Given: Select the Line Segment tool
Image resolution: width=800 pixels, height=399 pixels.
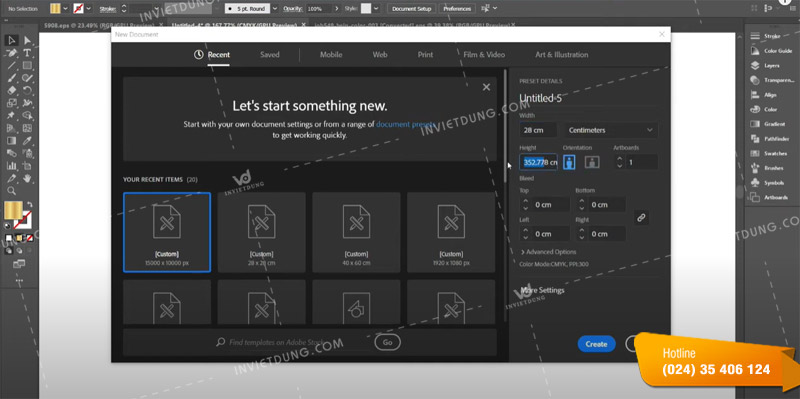Looking at the screenshot, I should pyautogui.click(x=12, y=65).
